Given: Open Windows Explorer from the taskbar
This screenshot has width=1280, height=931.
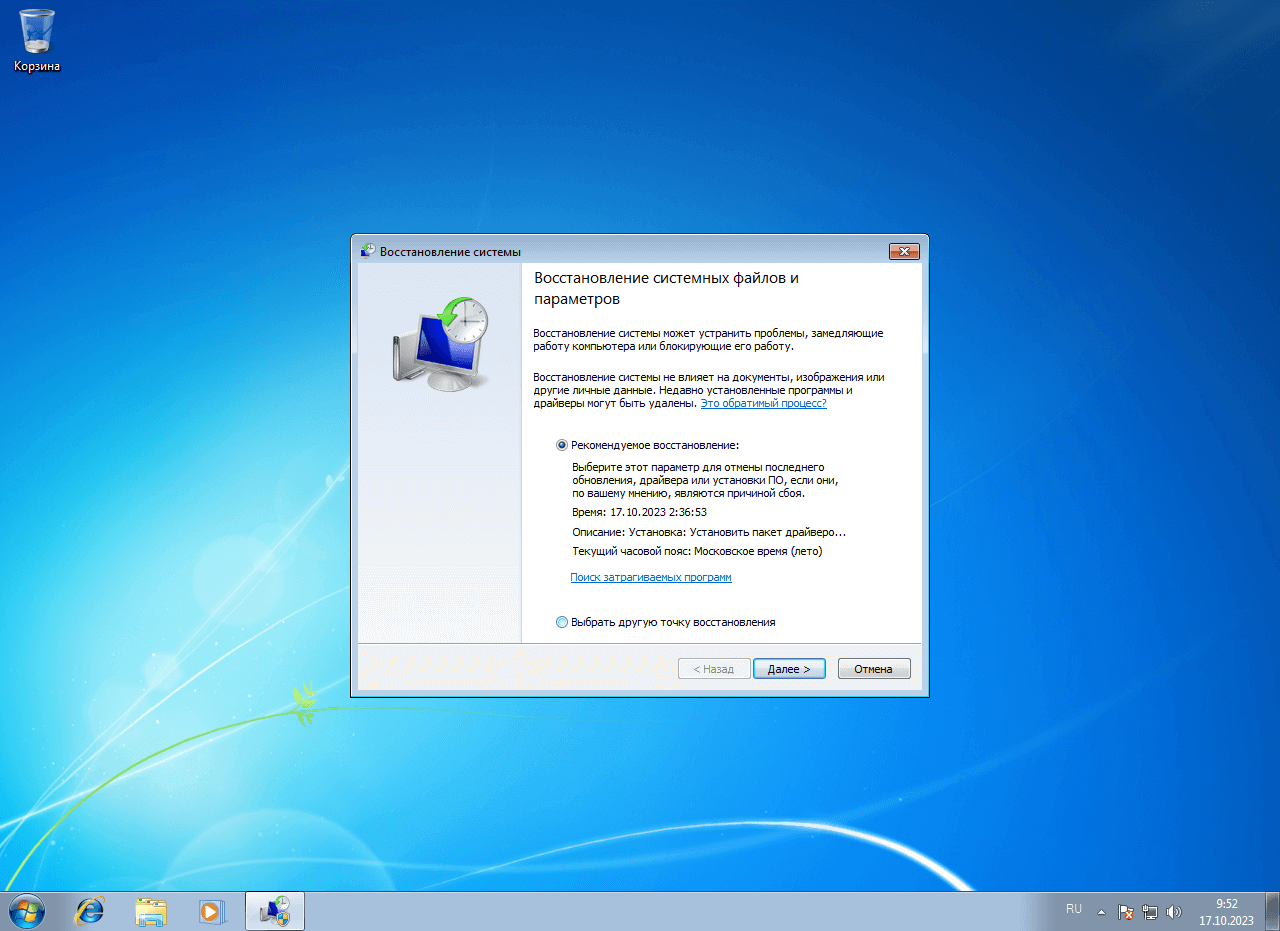Looking at the screenshot, I should tap(151, 910).
